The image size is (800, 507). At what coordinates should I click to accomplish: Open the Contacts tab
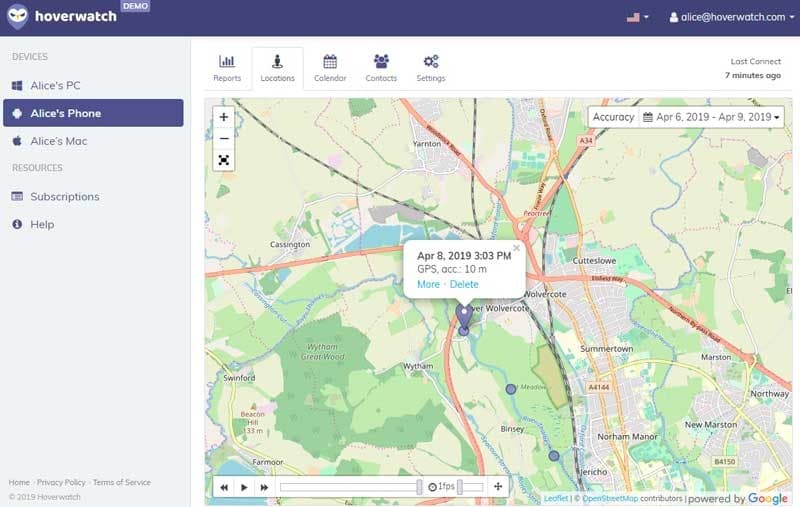(381, 68)
